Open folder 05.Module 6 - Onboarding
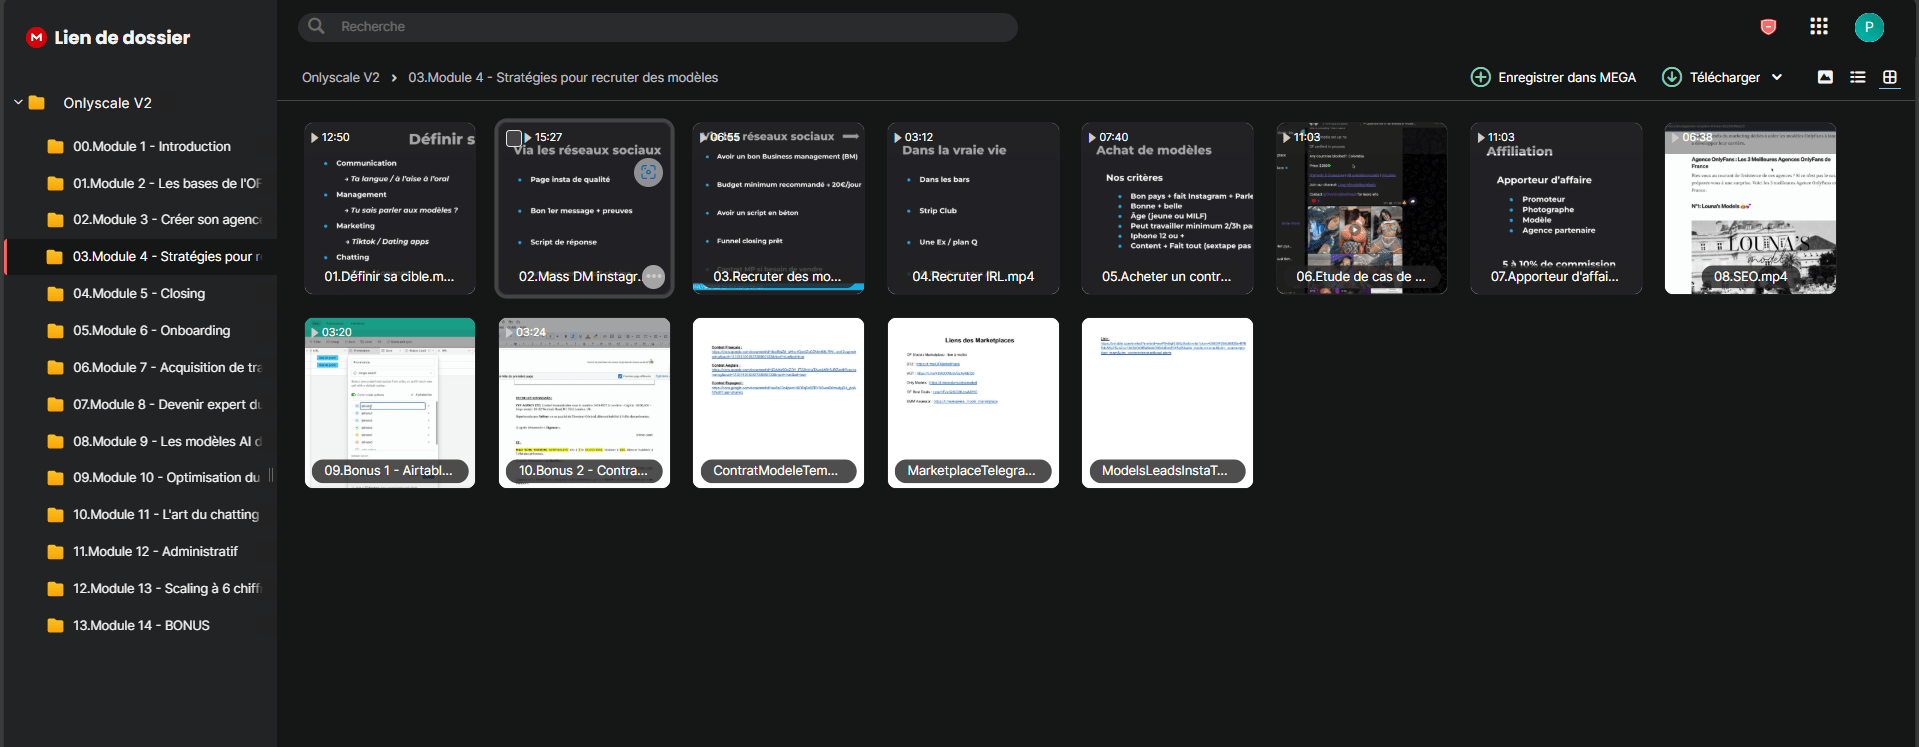 141,330
